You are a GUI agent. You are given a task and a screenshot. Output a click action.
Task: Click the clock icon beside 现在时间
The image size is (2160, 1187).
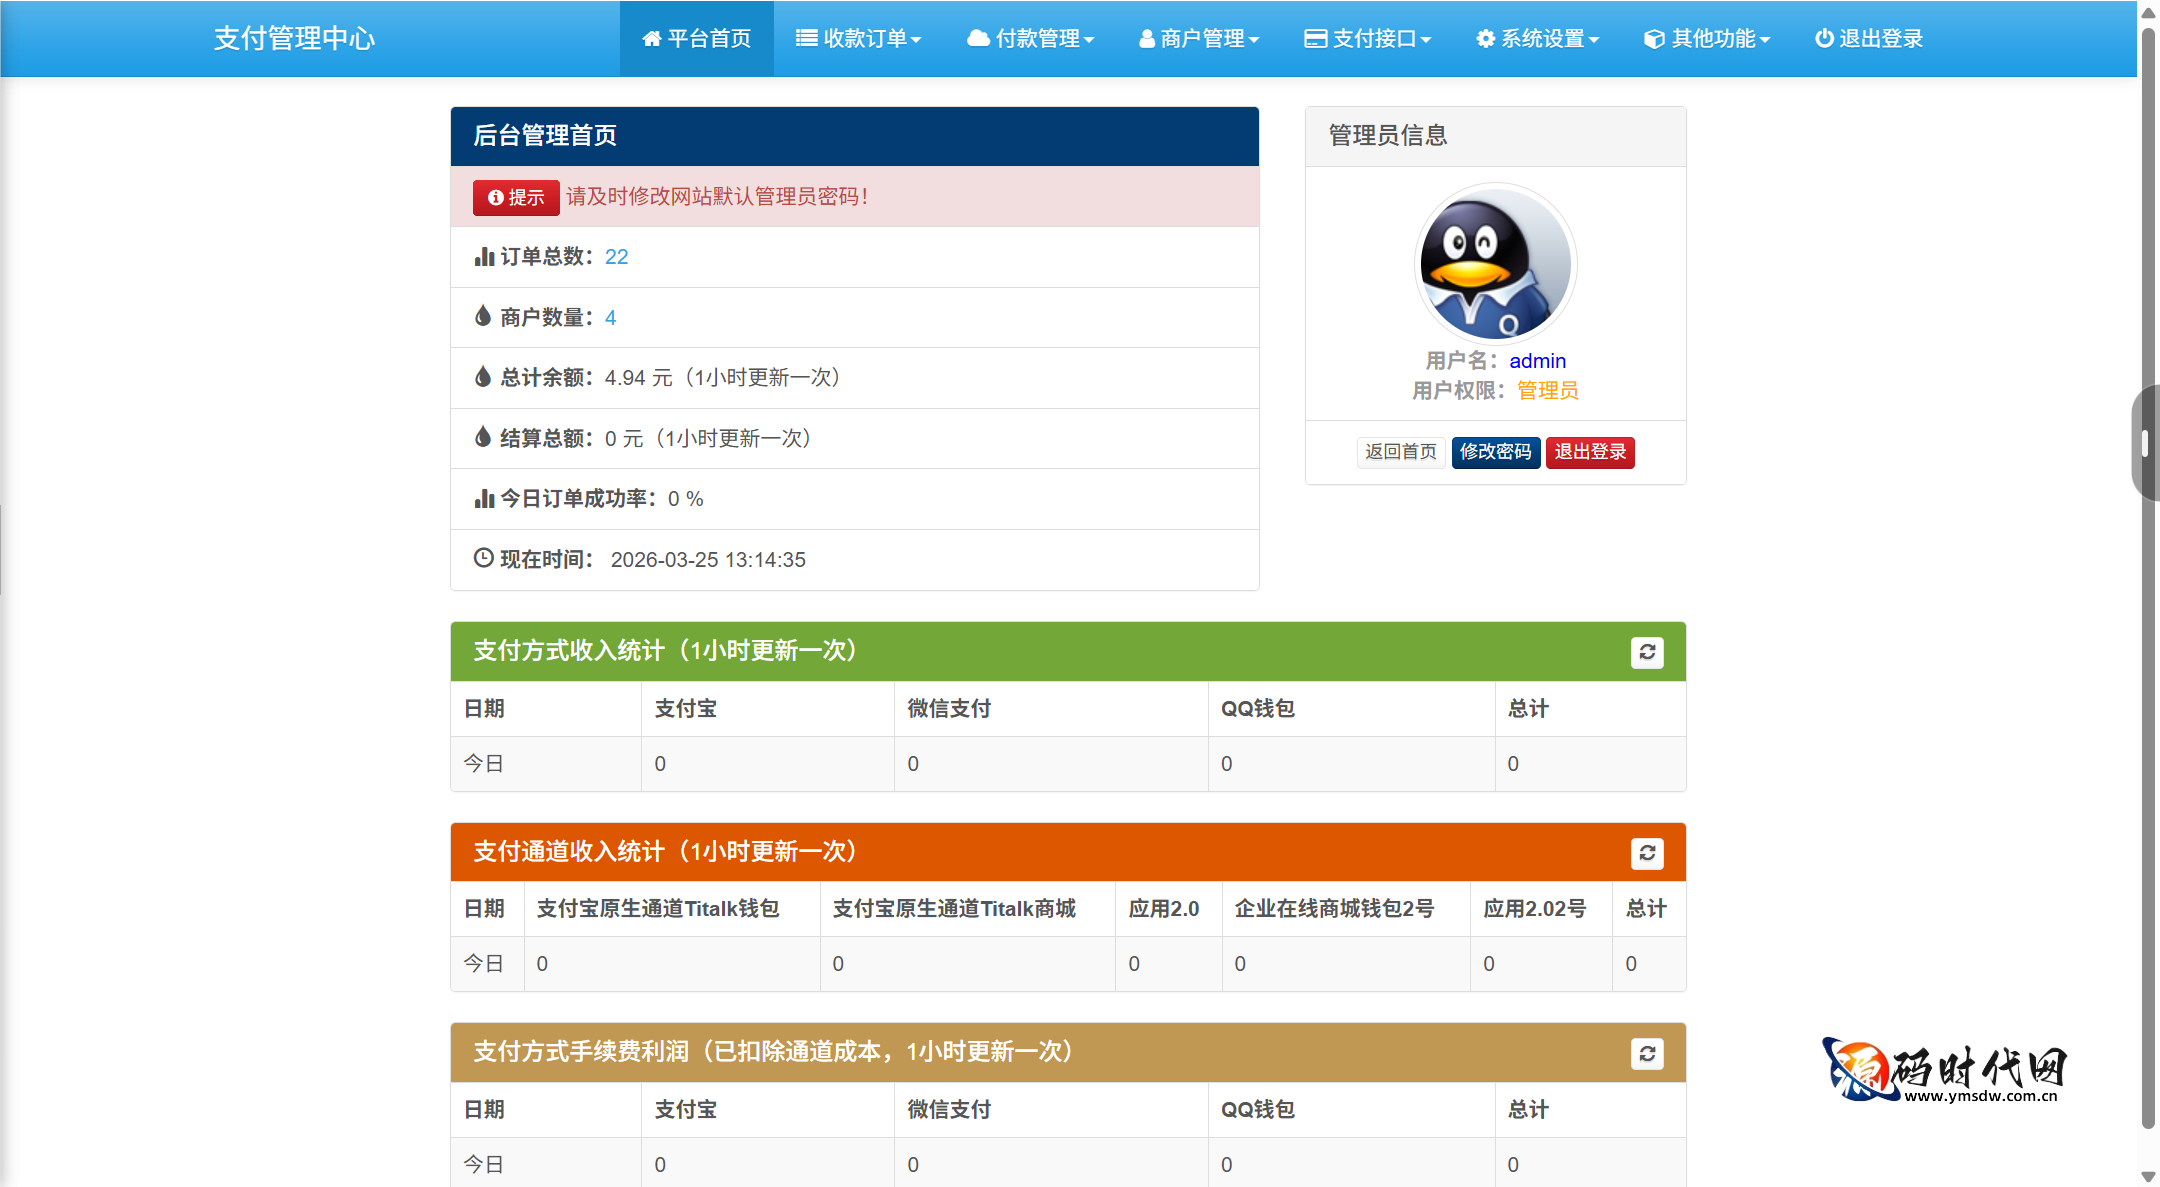click(484, 558)
